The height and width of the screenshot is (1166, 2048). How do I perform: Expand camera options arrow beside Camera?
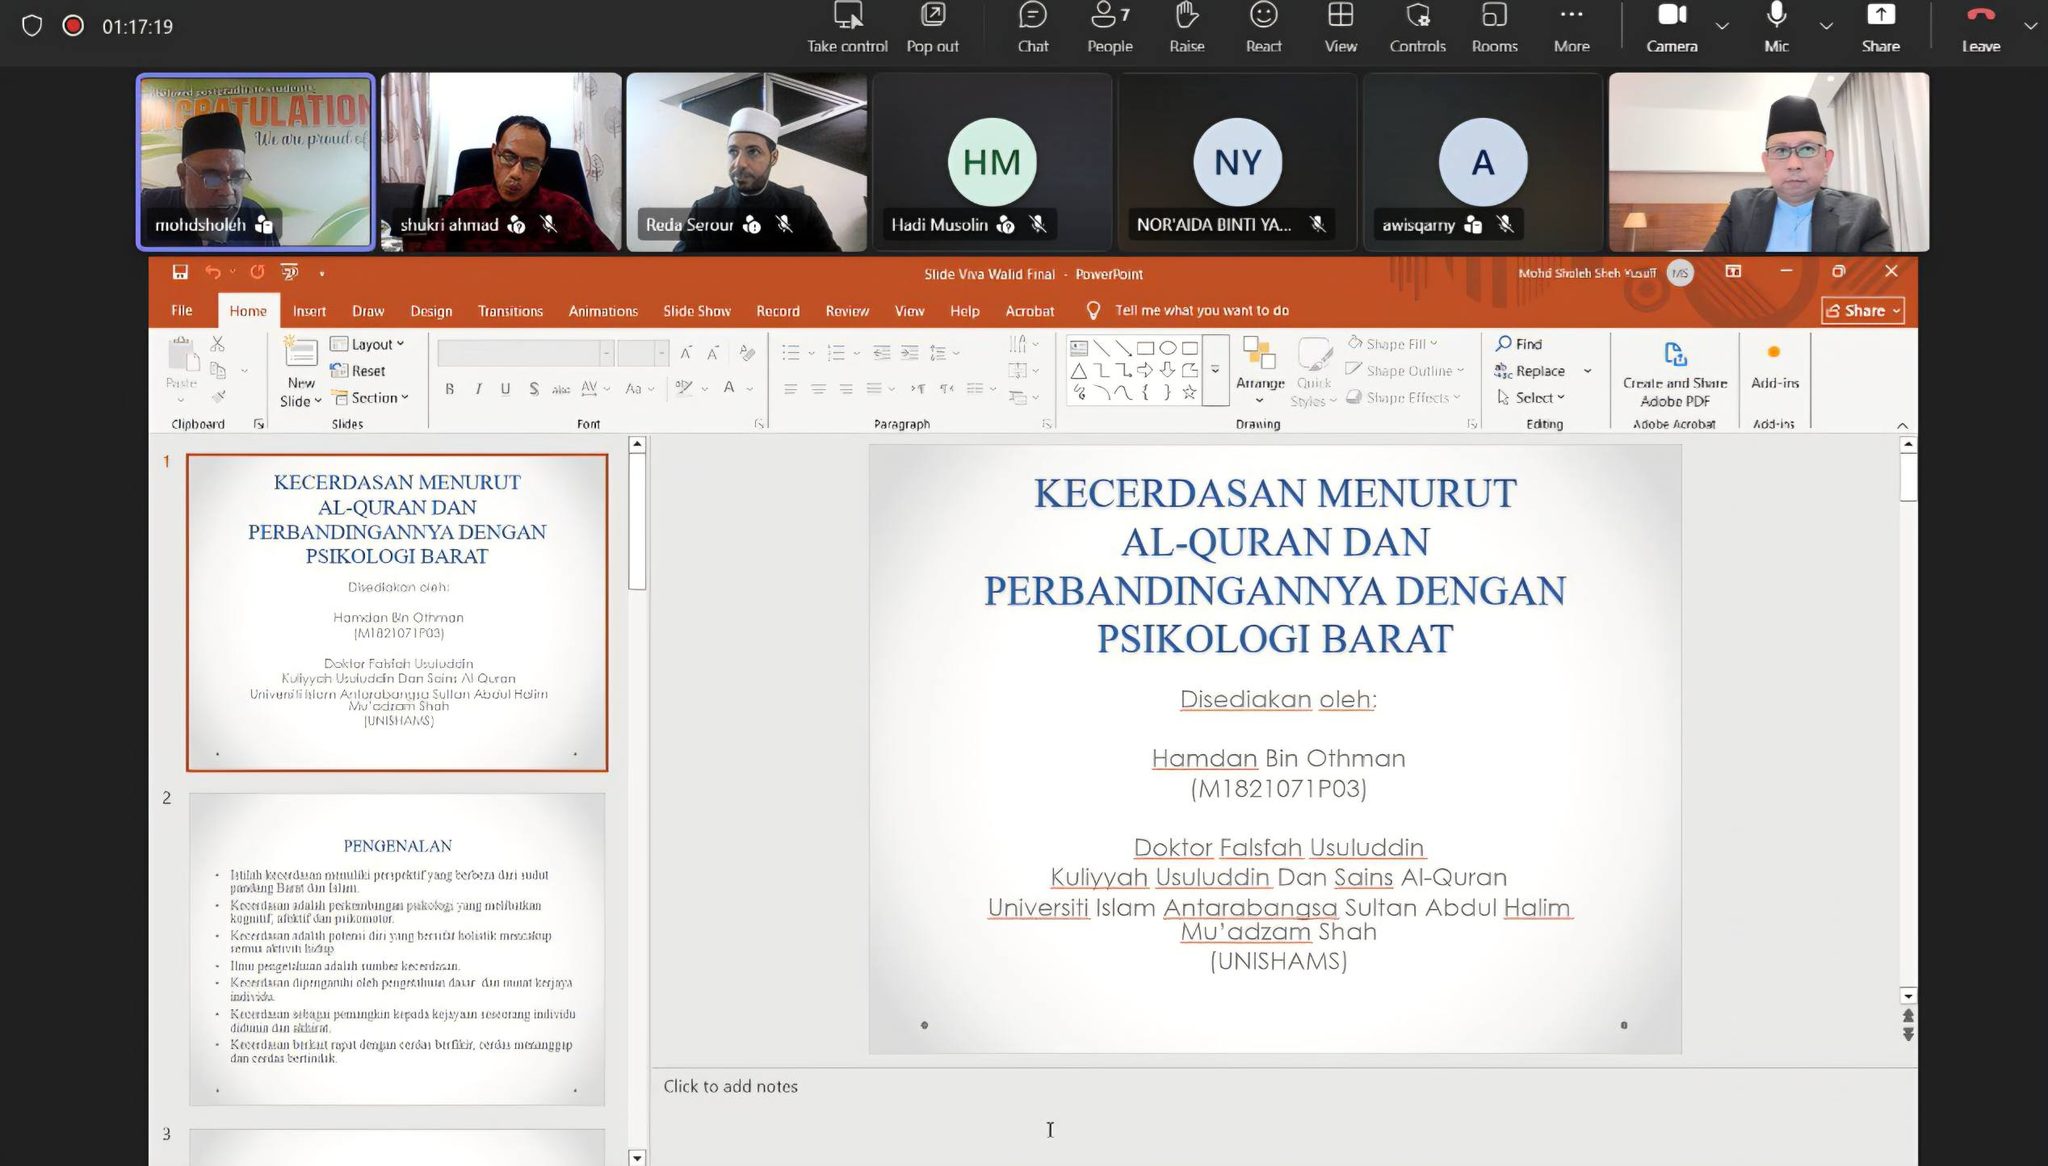click(1722, 26)
